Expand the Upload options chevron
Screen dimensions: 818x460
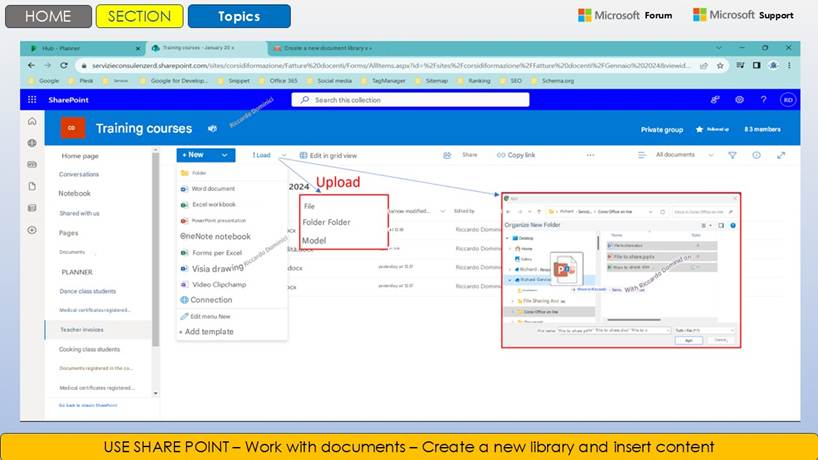point(284,155)
